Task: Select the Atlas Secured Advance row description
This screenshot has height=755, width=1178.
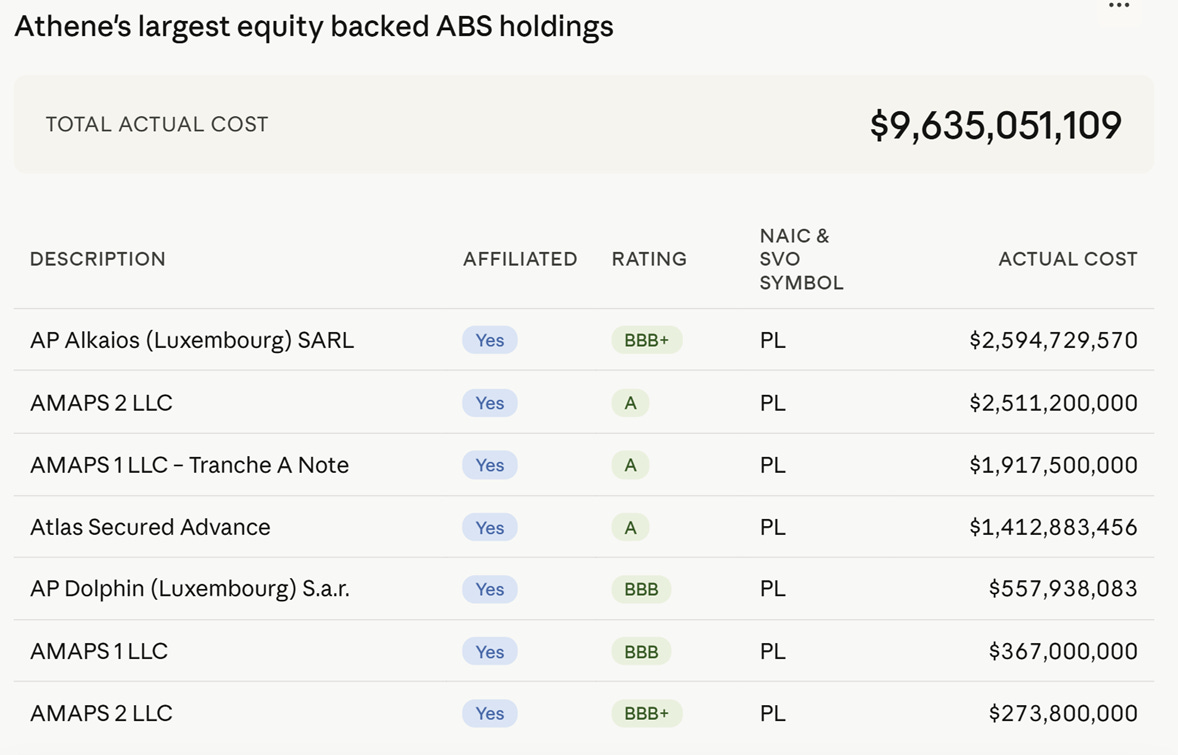Action: click(150, 527)
